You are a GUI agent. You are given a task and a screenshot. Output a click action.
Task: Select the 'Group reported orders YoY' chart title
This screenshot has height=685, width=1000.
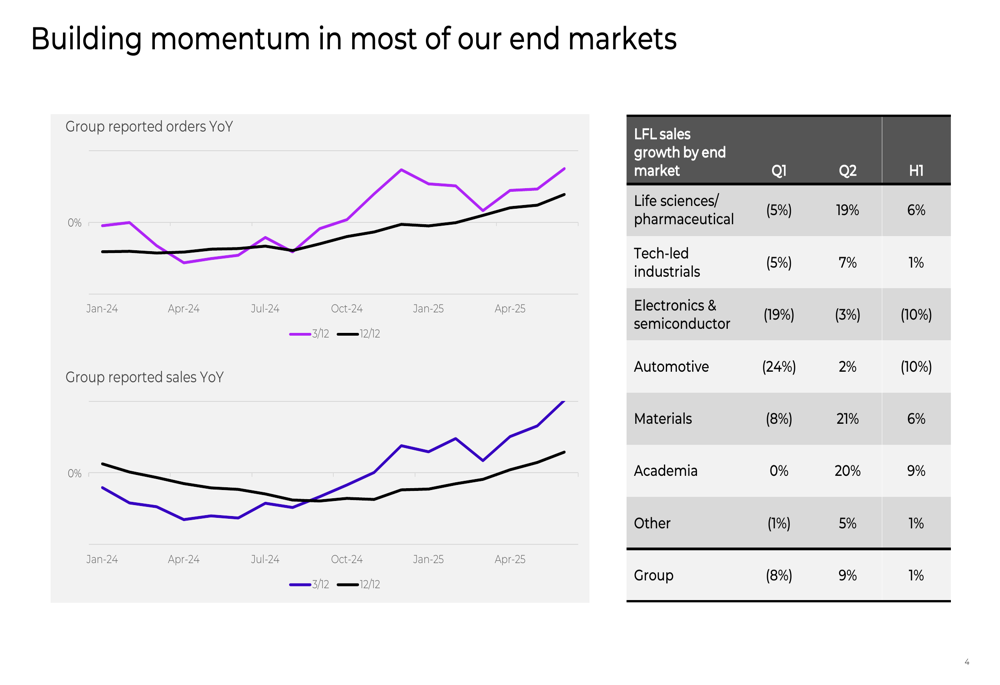tap(149, 127)
